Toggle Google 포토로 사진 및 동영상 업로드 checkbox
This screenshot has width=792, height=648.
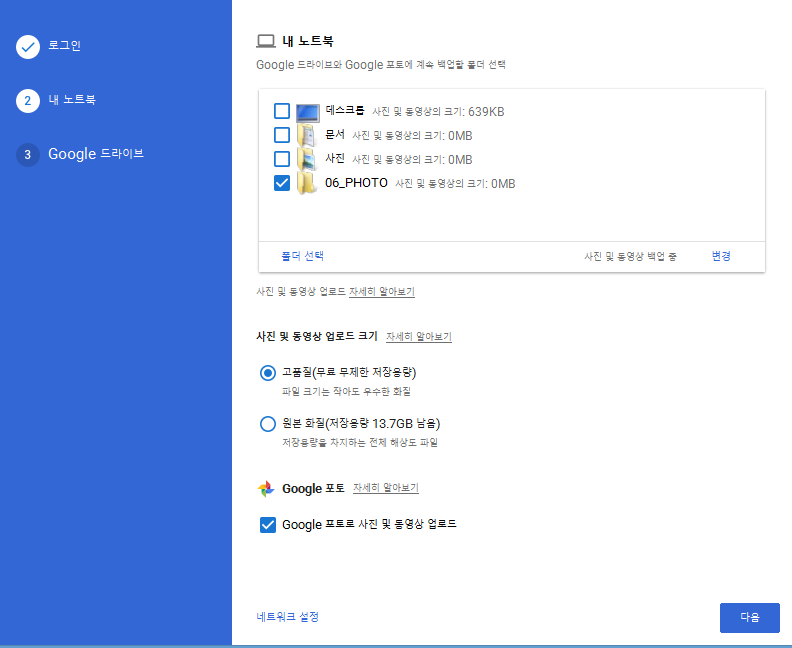point(268,525)
